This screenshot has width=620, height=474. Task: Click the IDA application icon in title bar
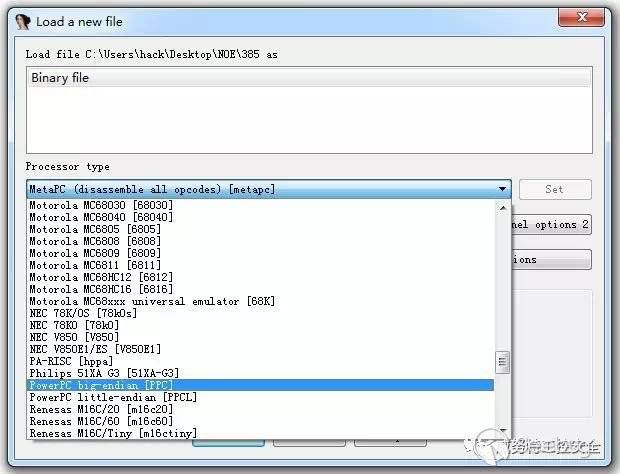pos(23,21)
